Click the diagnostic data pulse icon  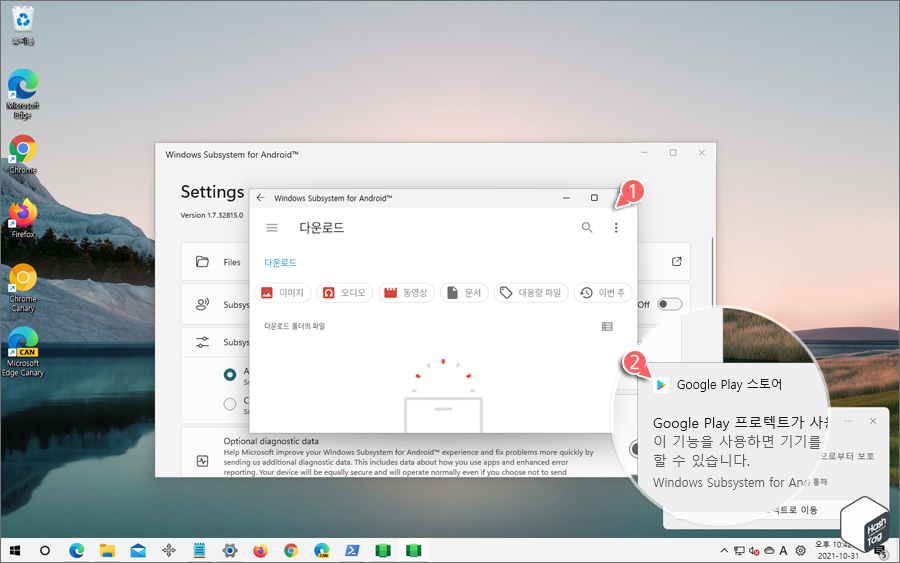click(x=202, y=461)
